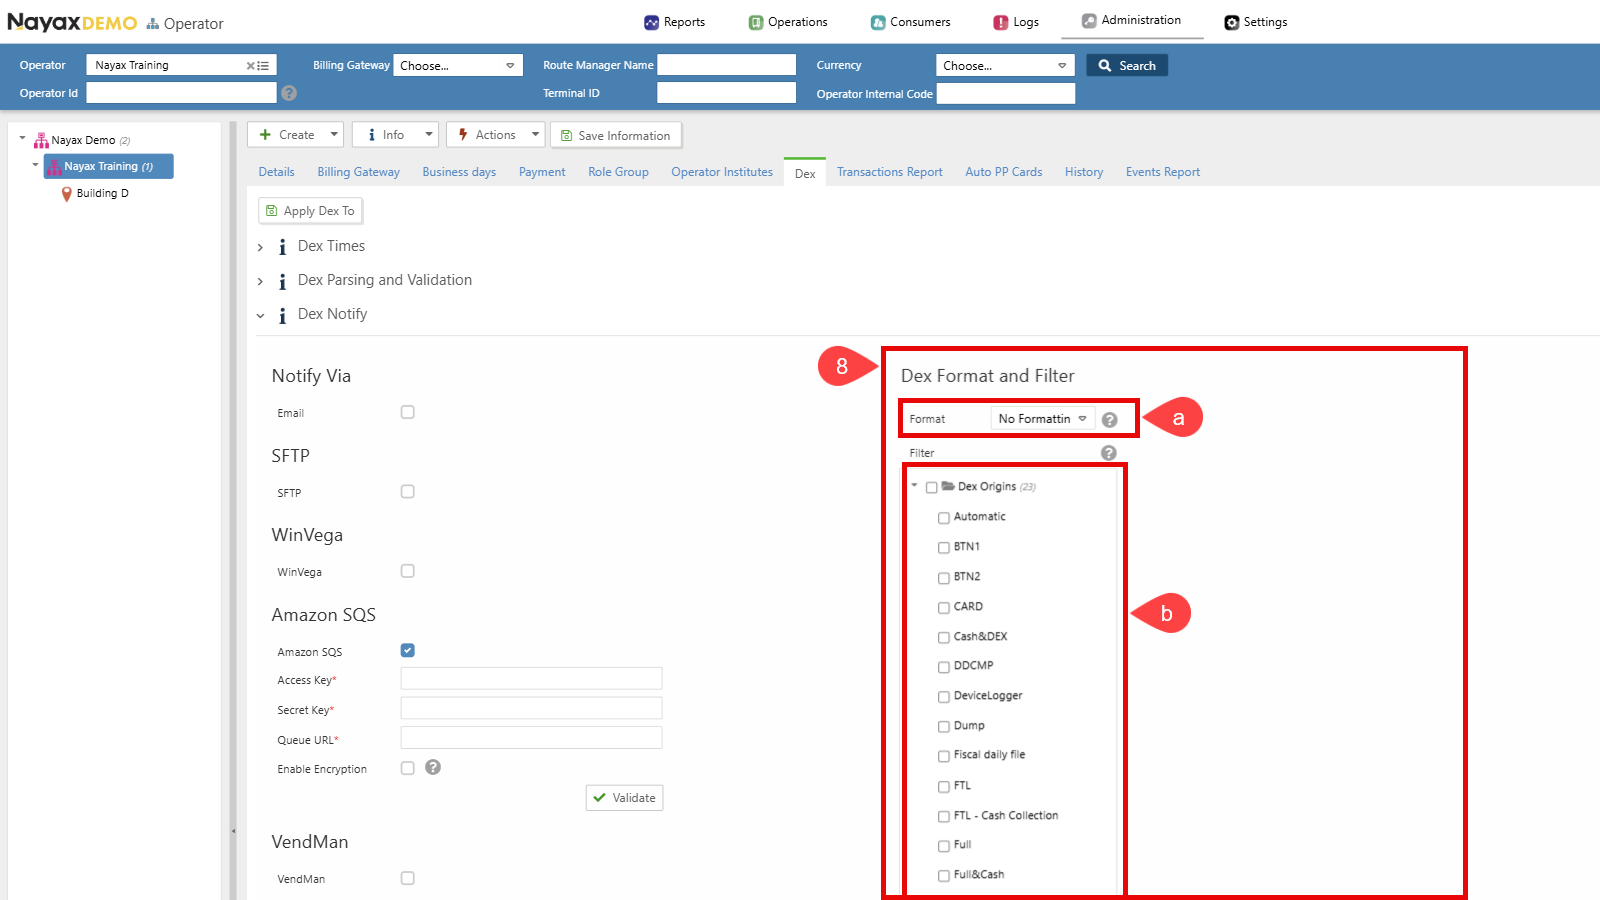Click the Queue URL input field
This screenshot has height=900, width=1600.
(x=531, y=738)
